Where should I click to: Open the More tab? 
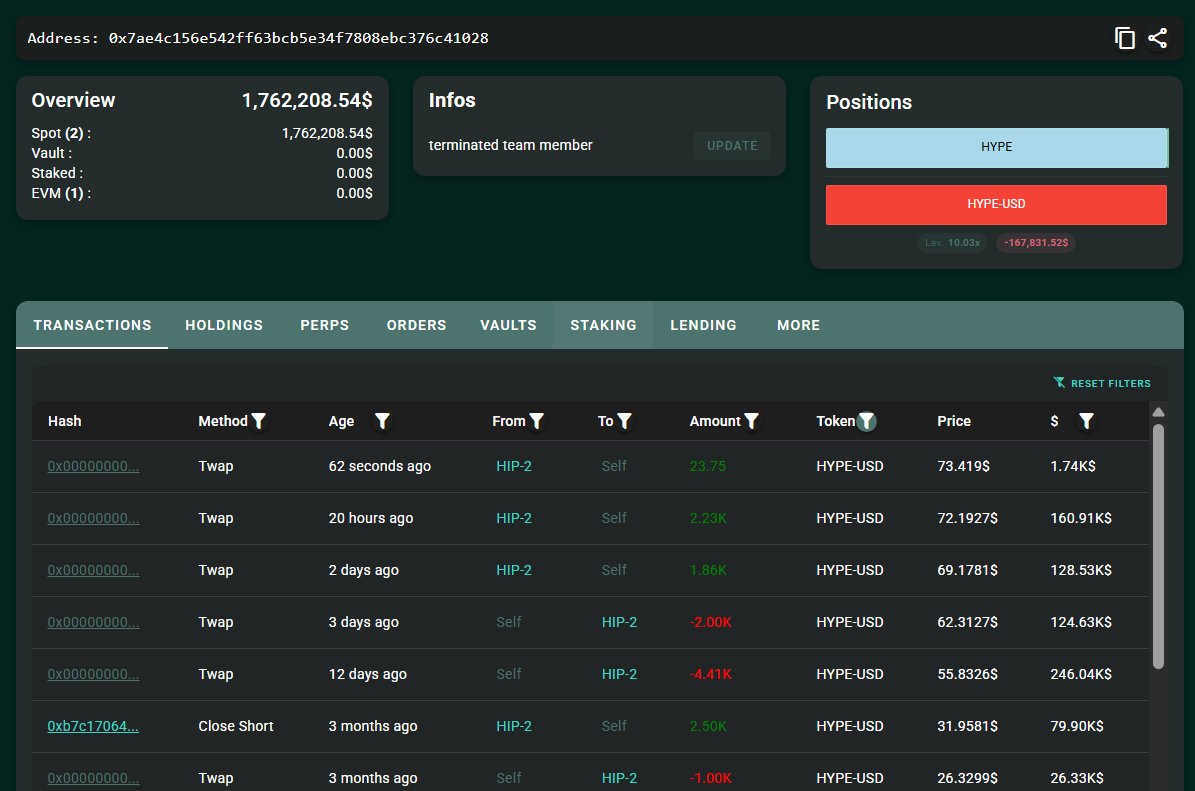pyautogui.click(x=798, y=325)
